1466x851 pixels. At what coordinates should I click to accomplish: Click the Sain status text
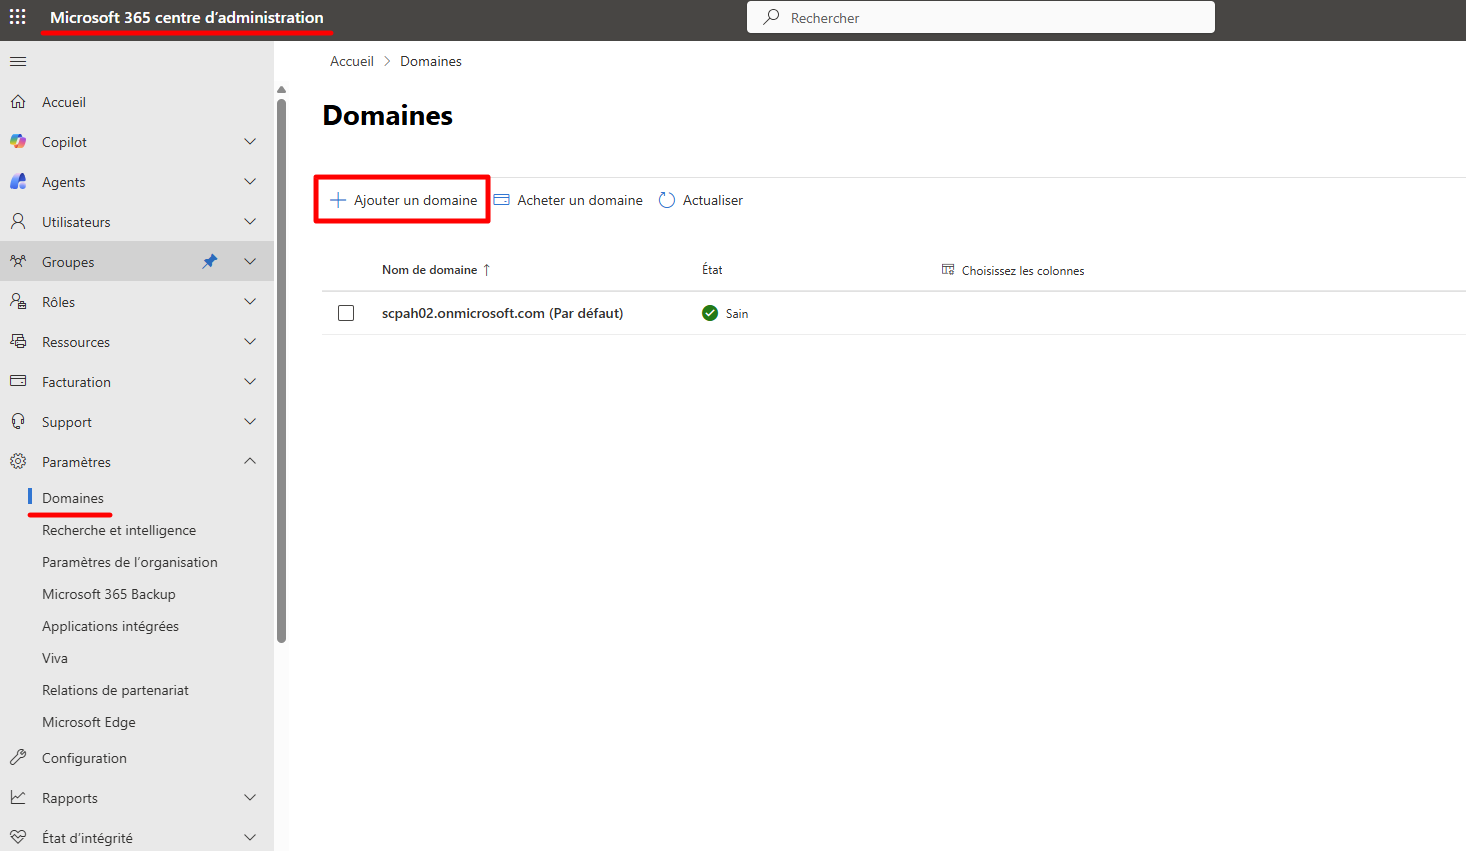click(737, 314)
